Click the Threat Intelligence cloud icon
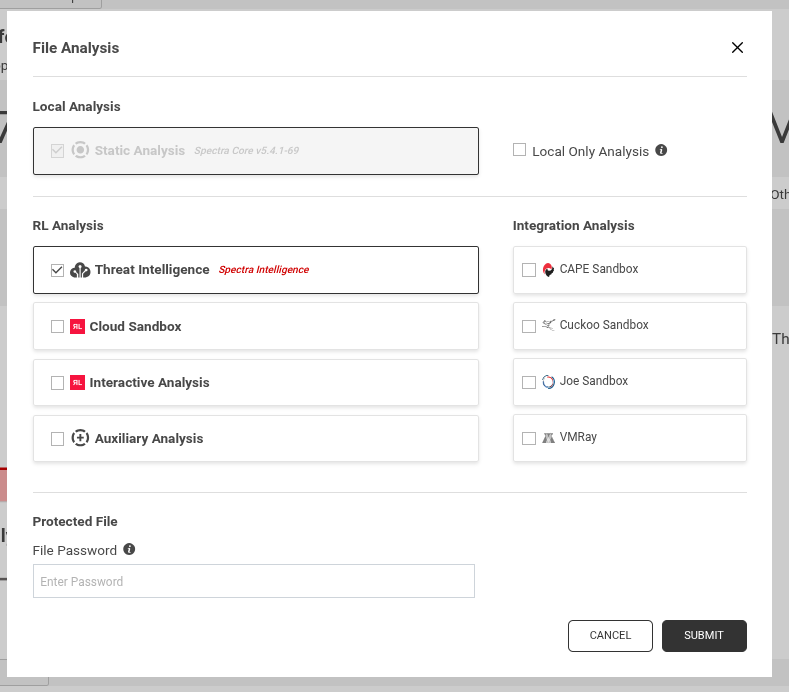The image size is (789, 692). [80, 270]
